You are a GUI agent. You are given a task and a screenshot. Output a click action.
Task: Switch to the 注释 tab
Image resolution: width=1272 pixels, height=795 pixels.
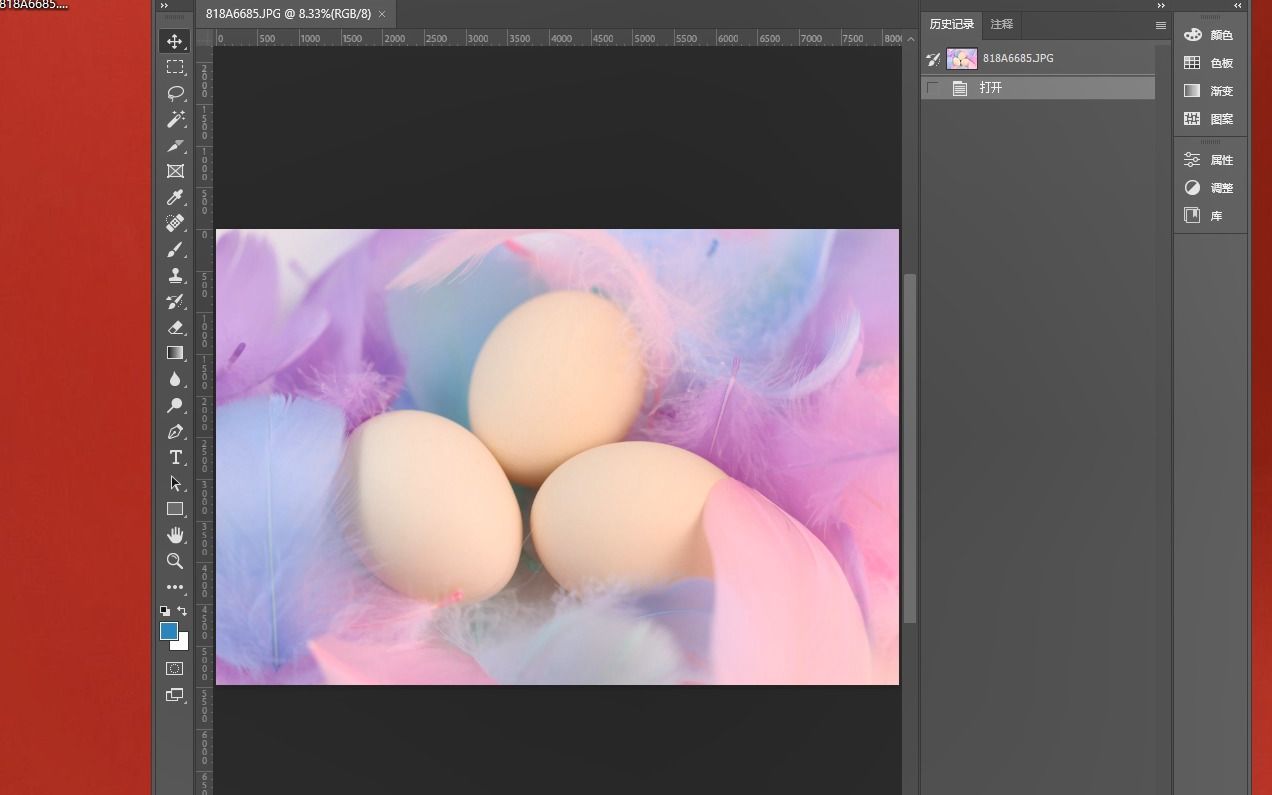1001,24
